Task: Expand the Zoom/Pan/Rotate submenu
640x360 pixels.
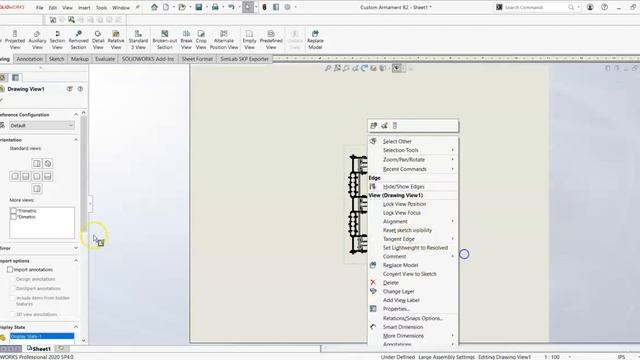Action: [x=413, y=160]
